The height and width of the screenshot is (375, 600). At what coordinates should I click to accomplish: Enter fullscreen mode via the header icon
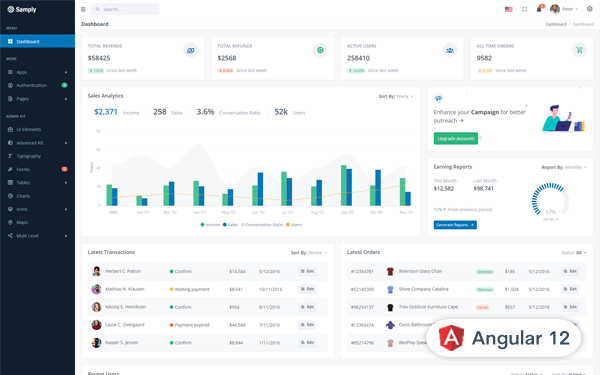tap(525, 9)
